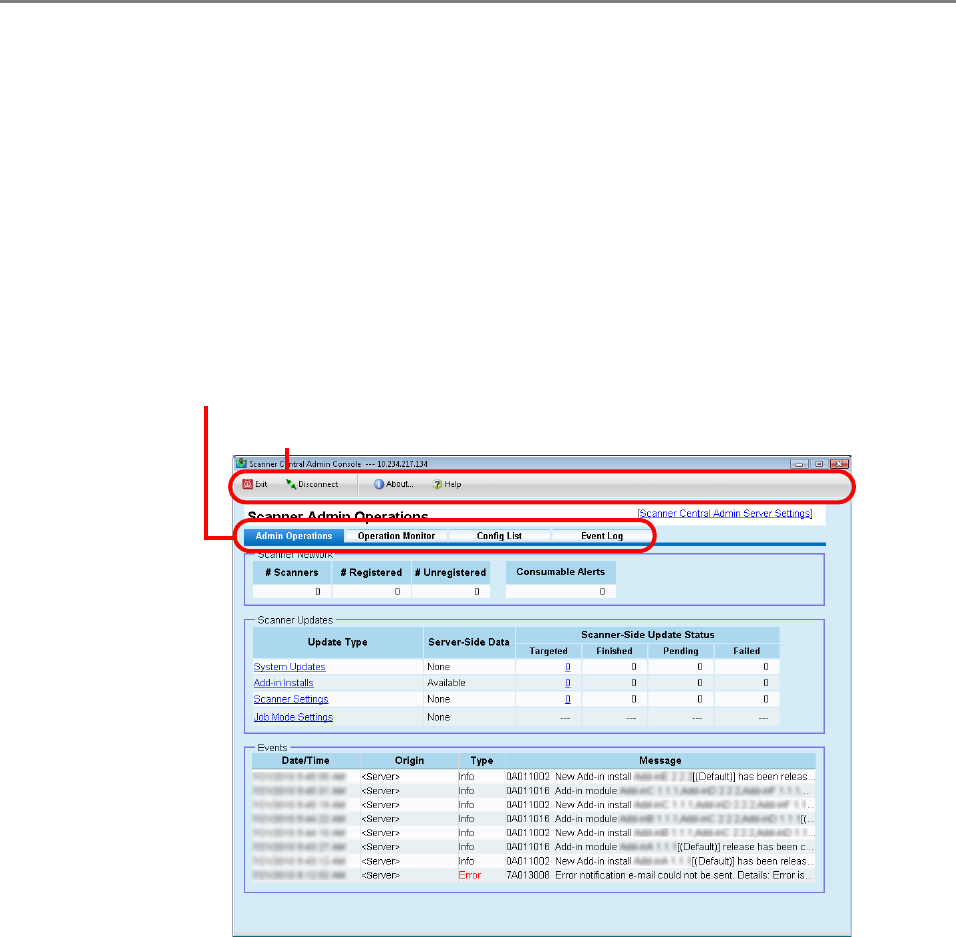Click the # Registered column header
This screenshot has height=937, width=956.
click(371, 572)
